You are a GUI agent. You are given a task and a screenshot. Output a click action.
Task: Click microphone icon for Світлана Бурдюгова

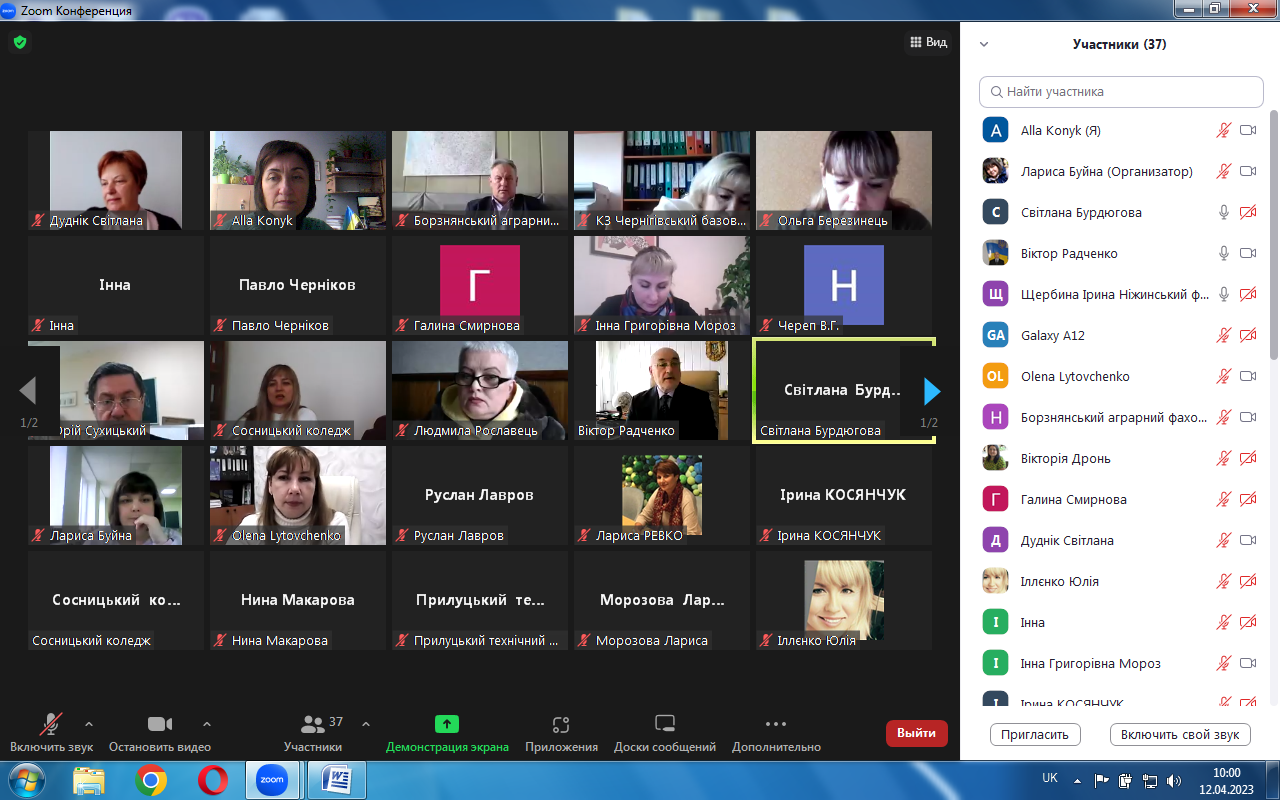pos(1223,212)
